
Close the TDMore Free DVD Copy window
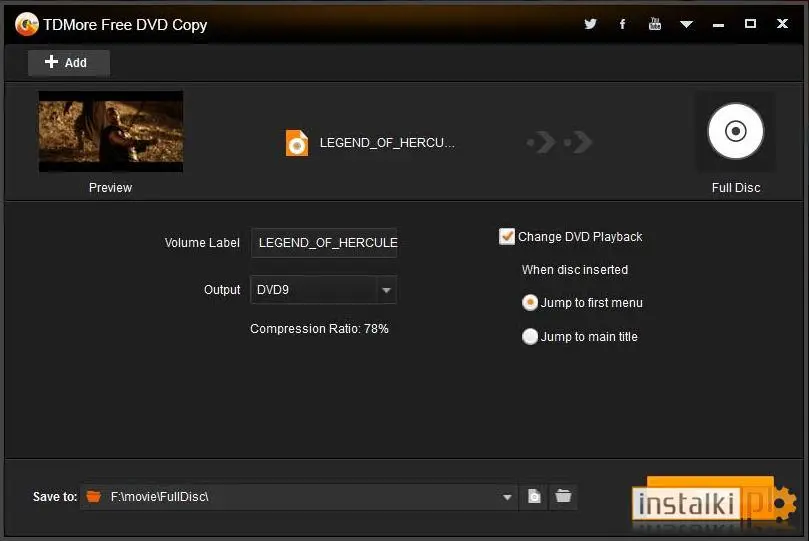[782, 24]
